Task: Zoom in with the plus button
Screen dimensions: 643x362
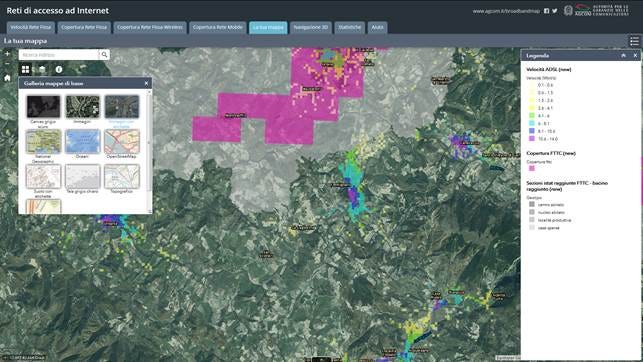Action: point(7,53)
